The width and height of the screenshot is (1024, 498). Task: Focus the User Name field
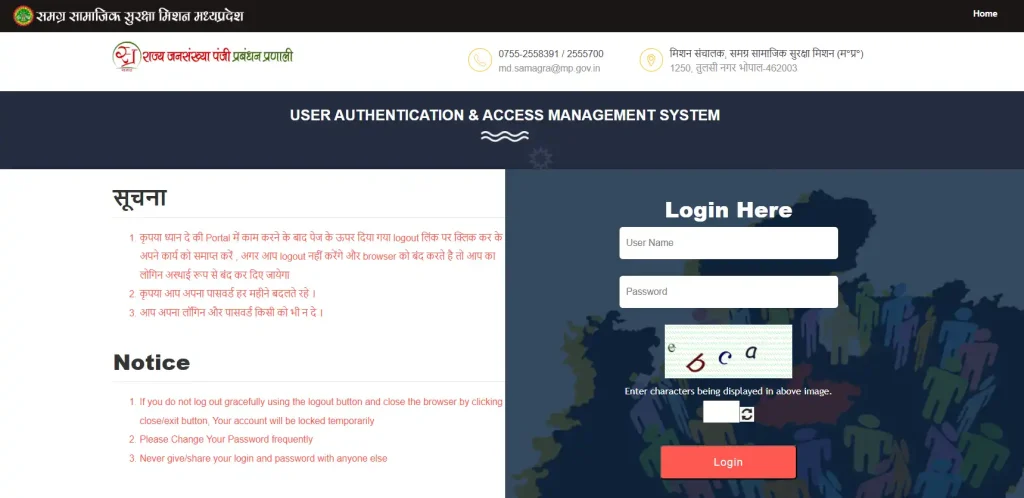point(728,243)
